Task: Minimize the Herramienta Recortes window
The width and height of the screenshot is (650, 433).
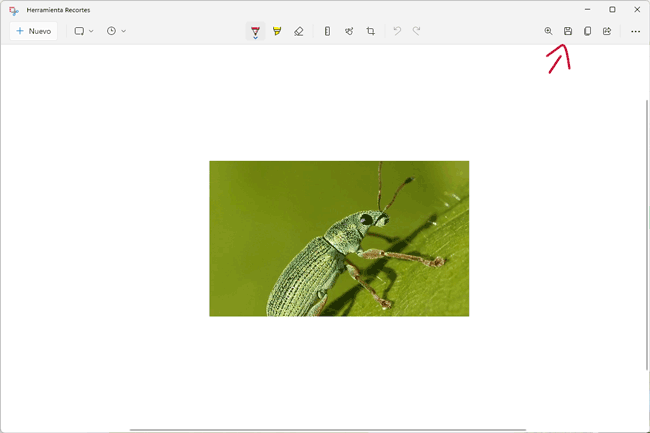Action: [587, 10]
